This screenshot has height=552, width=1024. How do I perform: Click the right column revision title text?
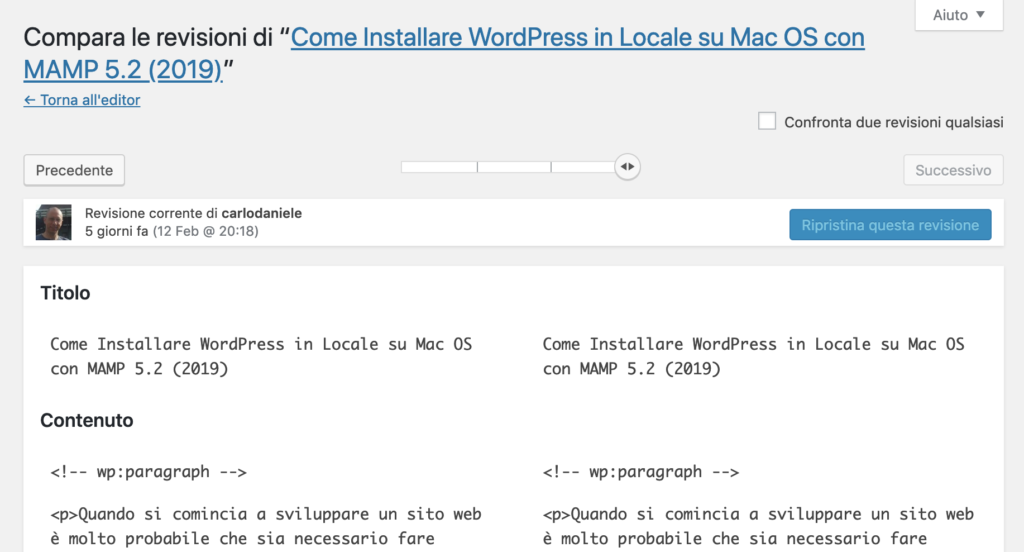[754, 356]
